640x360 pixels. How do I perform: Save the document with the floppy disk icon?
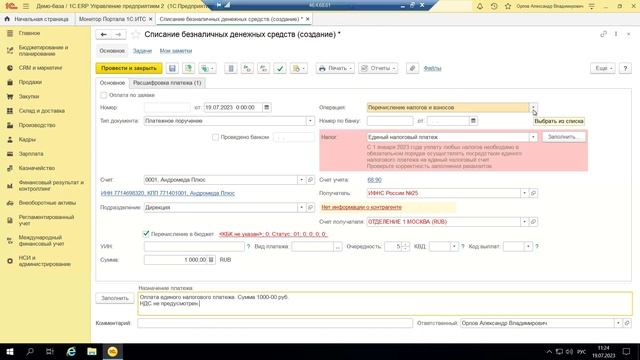[172, 68]
